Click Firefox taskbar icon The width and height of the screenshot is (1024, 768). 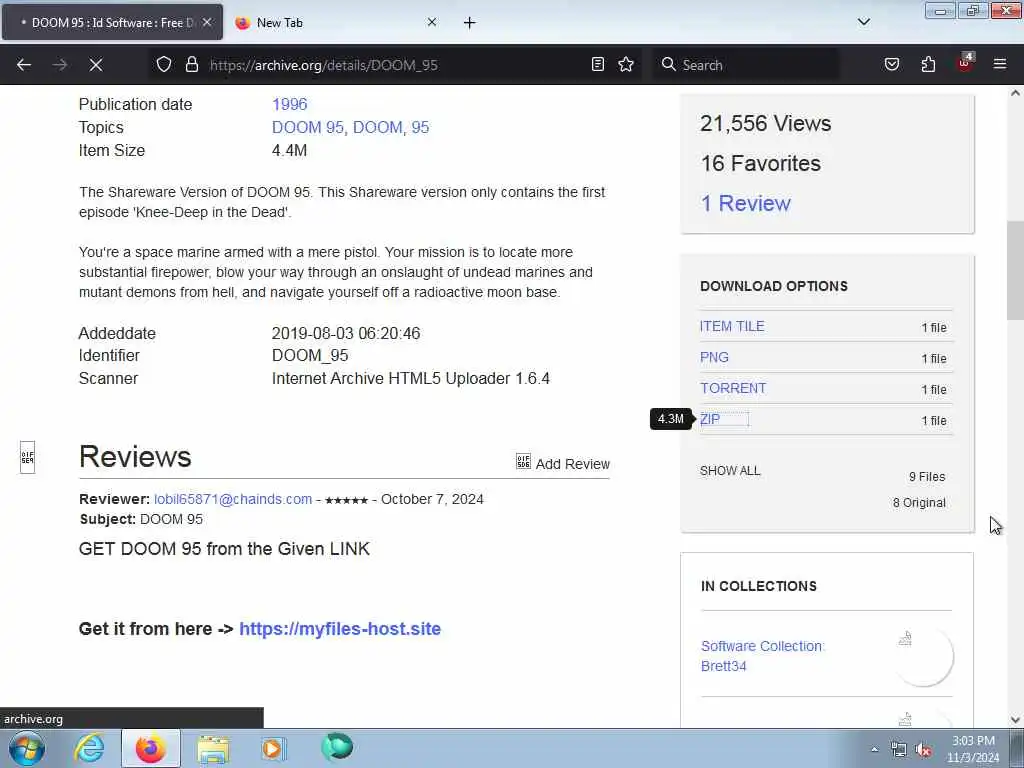coord(151,748)
